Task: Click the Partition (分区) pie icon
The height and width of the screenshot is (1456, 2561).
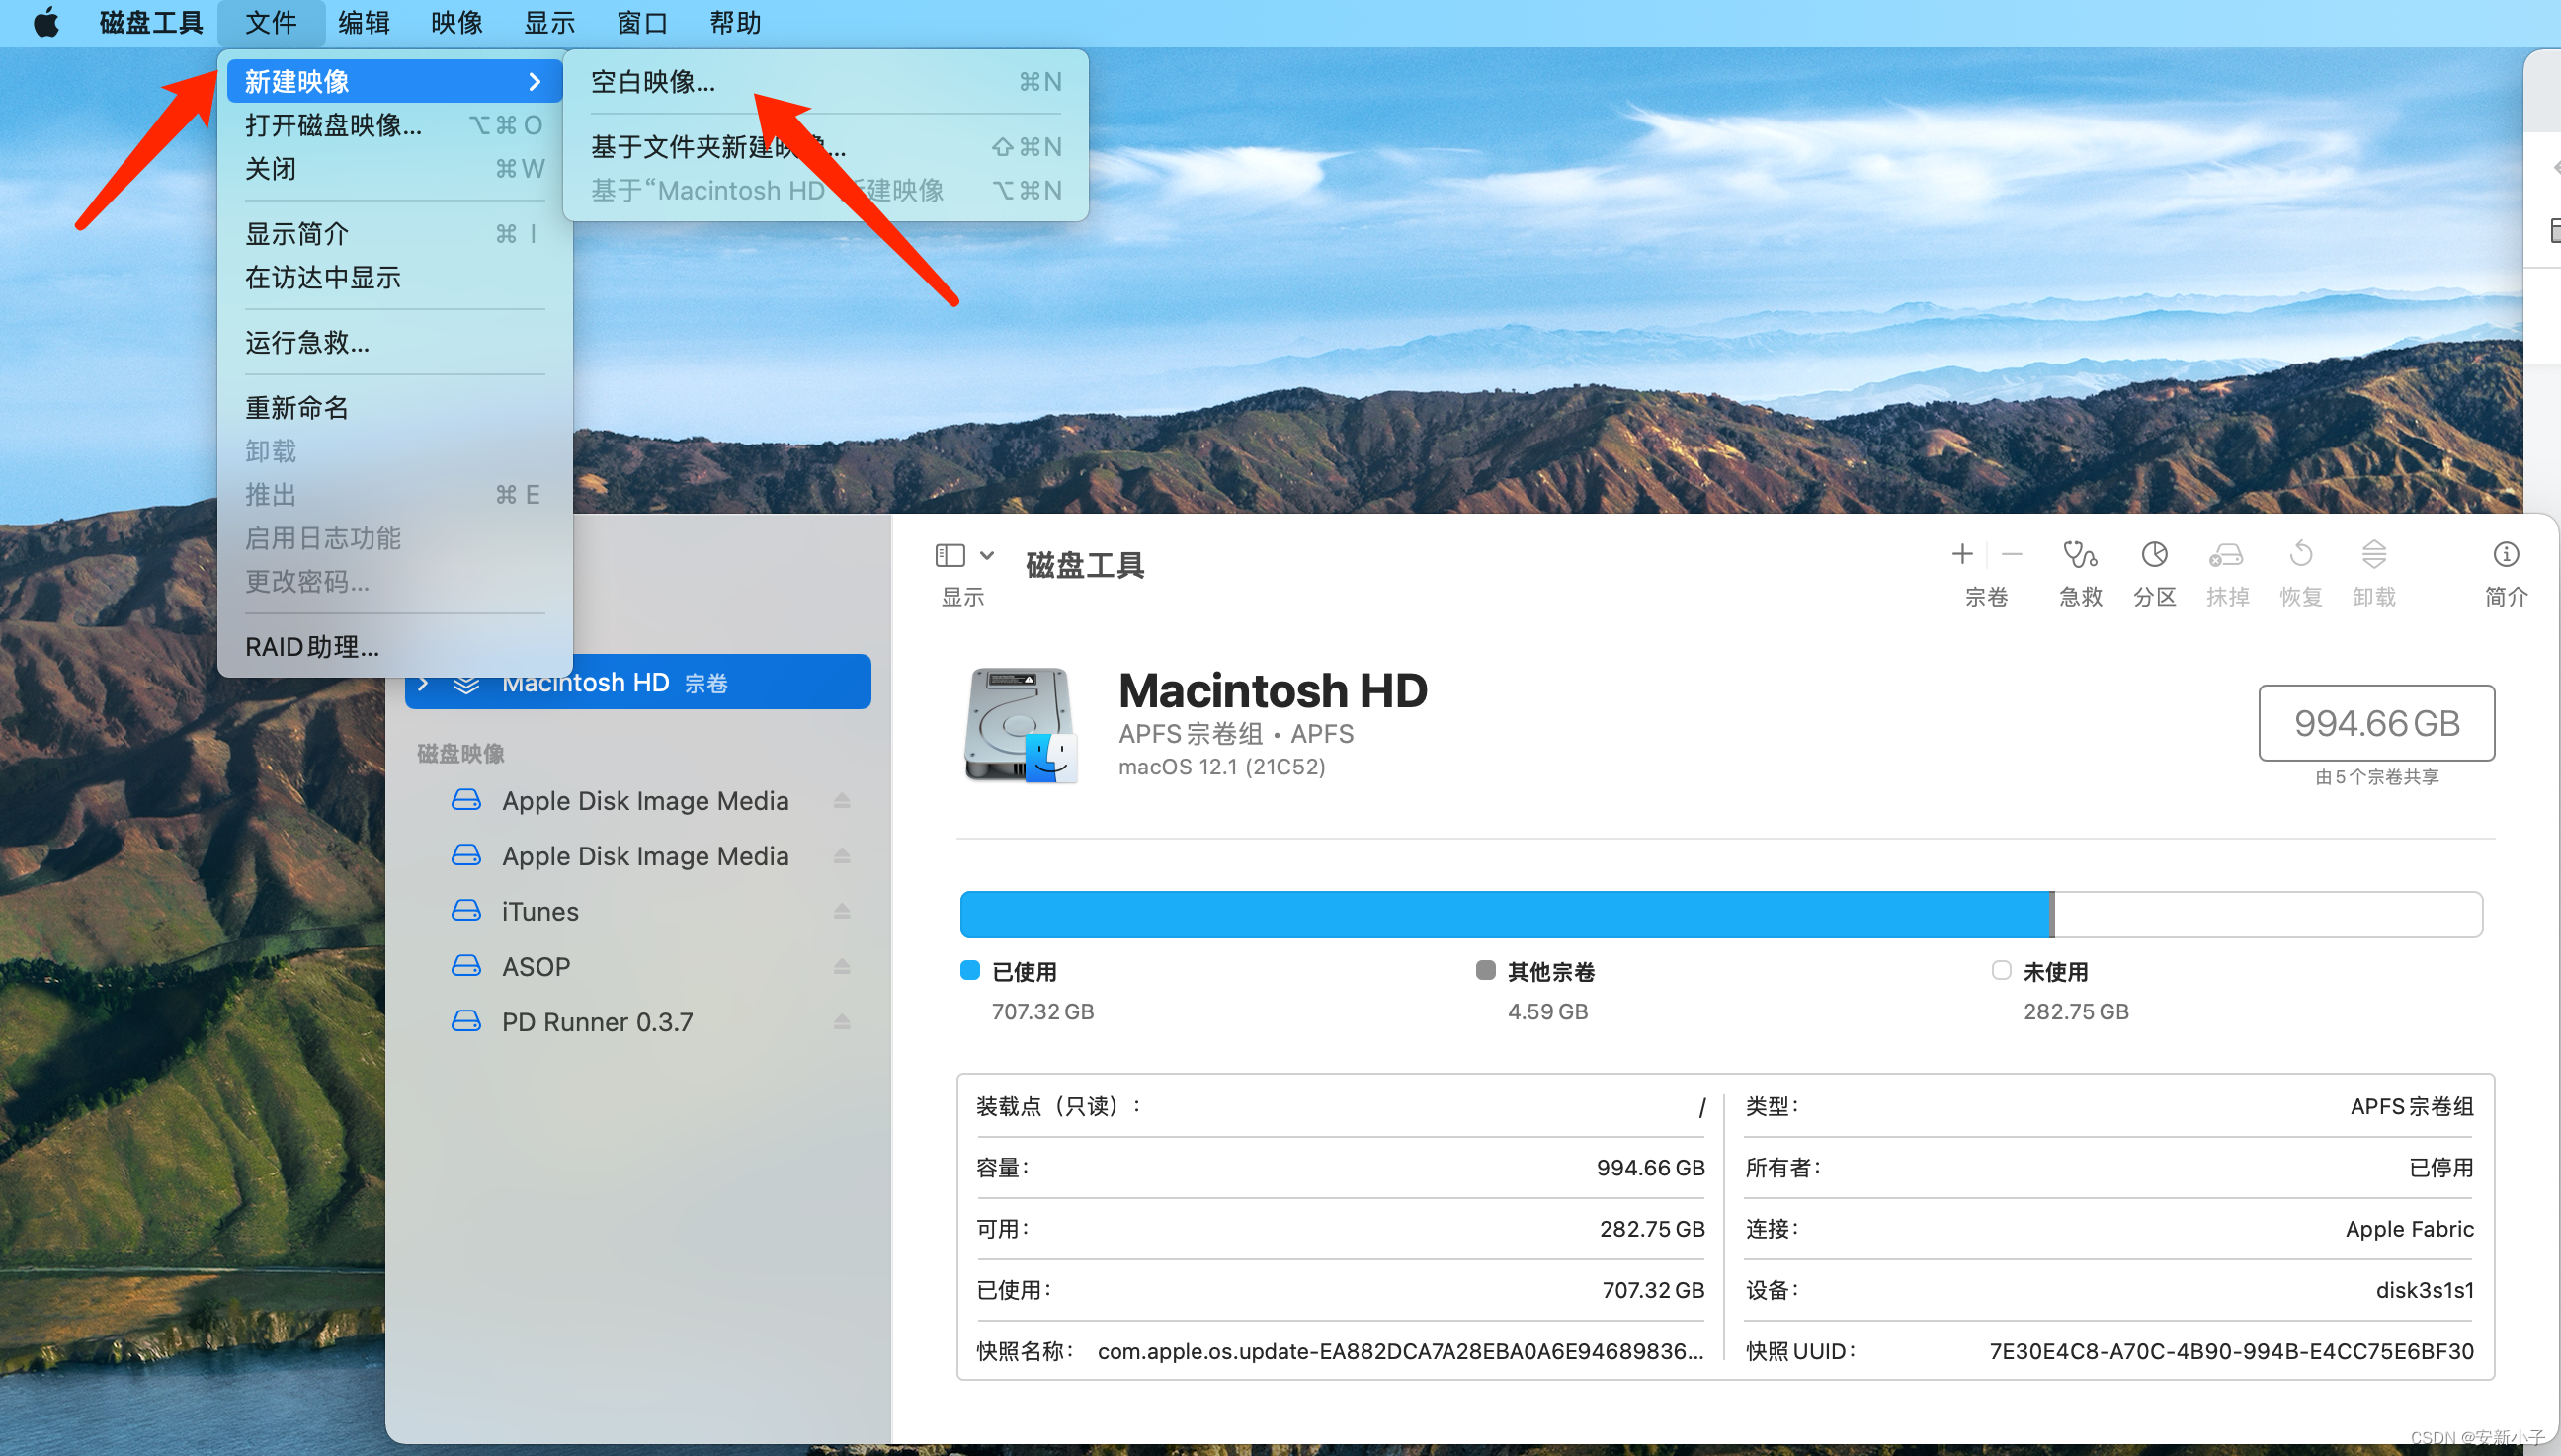Action: 2154,554
